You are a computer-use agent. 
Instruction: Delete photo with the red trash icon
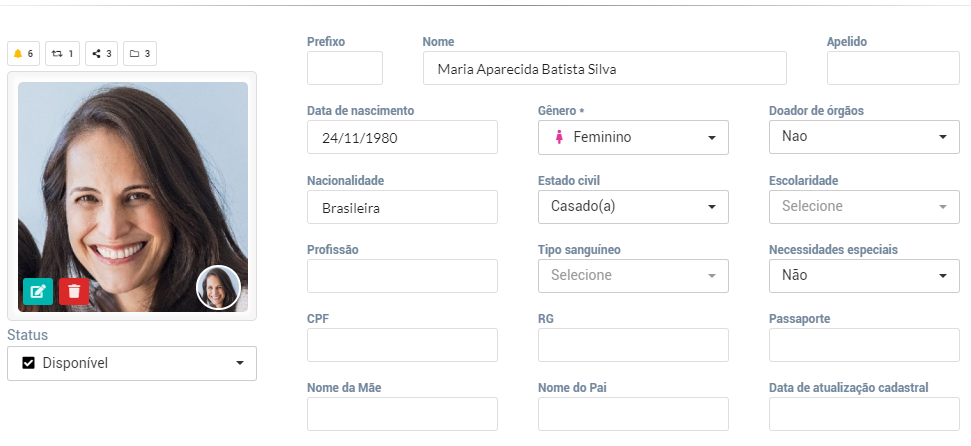(74, 291)
